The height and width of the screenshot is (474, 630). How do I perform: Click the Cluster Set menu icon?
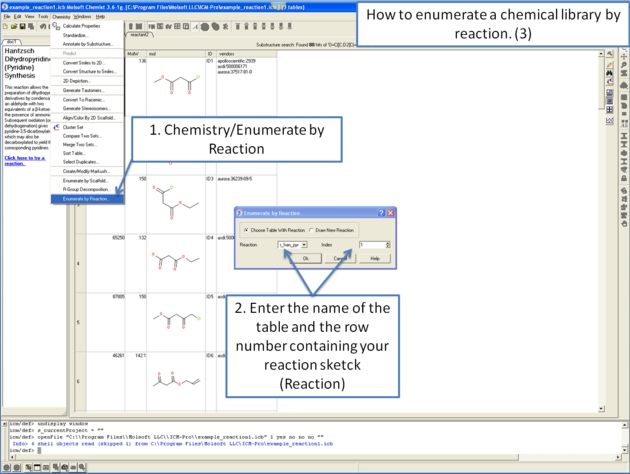pos(55,127)
